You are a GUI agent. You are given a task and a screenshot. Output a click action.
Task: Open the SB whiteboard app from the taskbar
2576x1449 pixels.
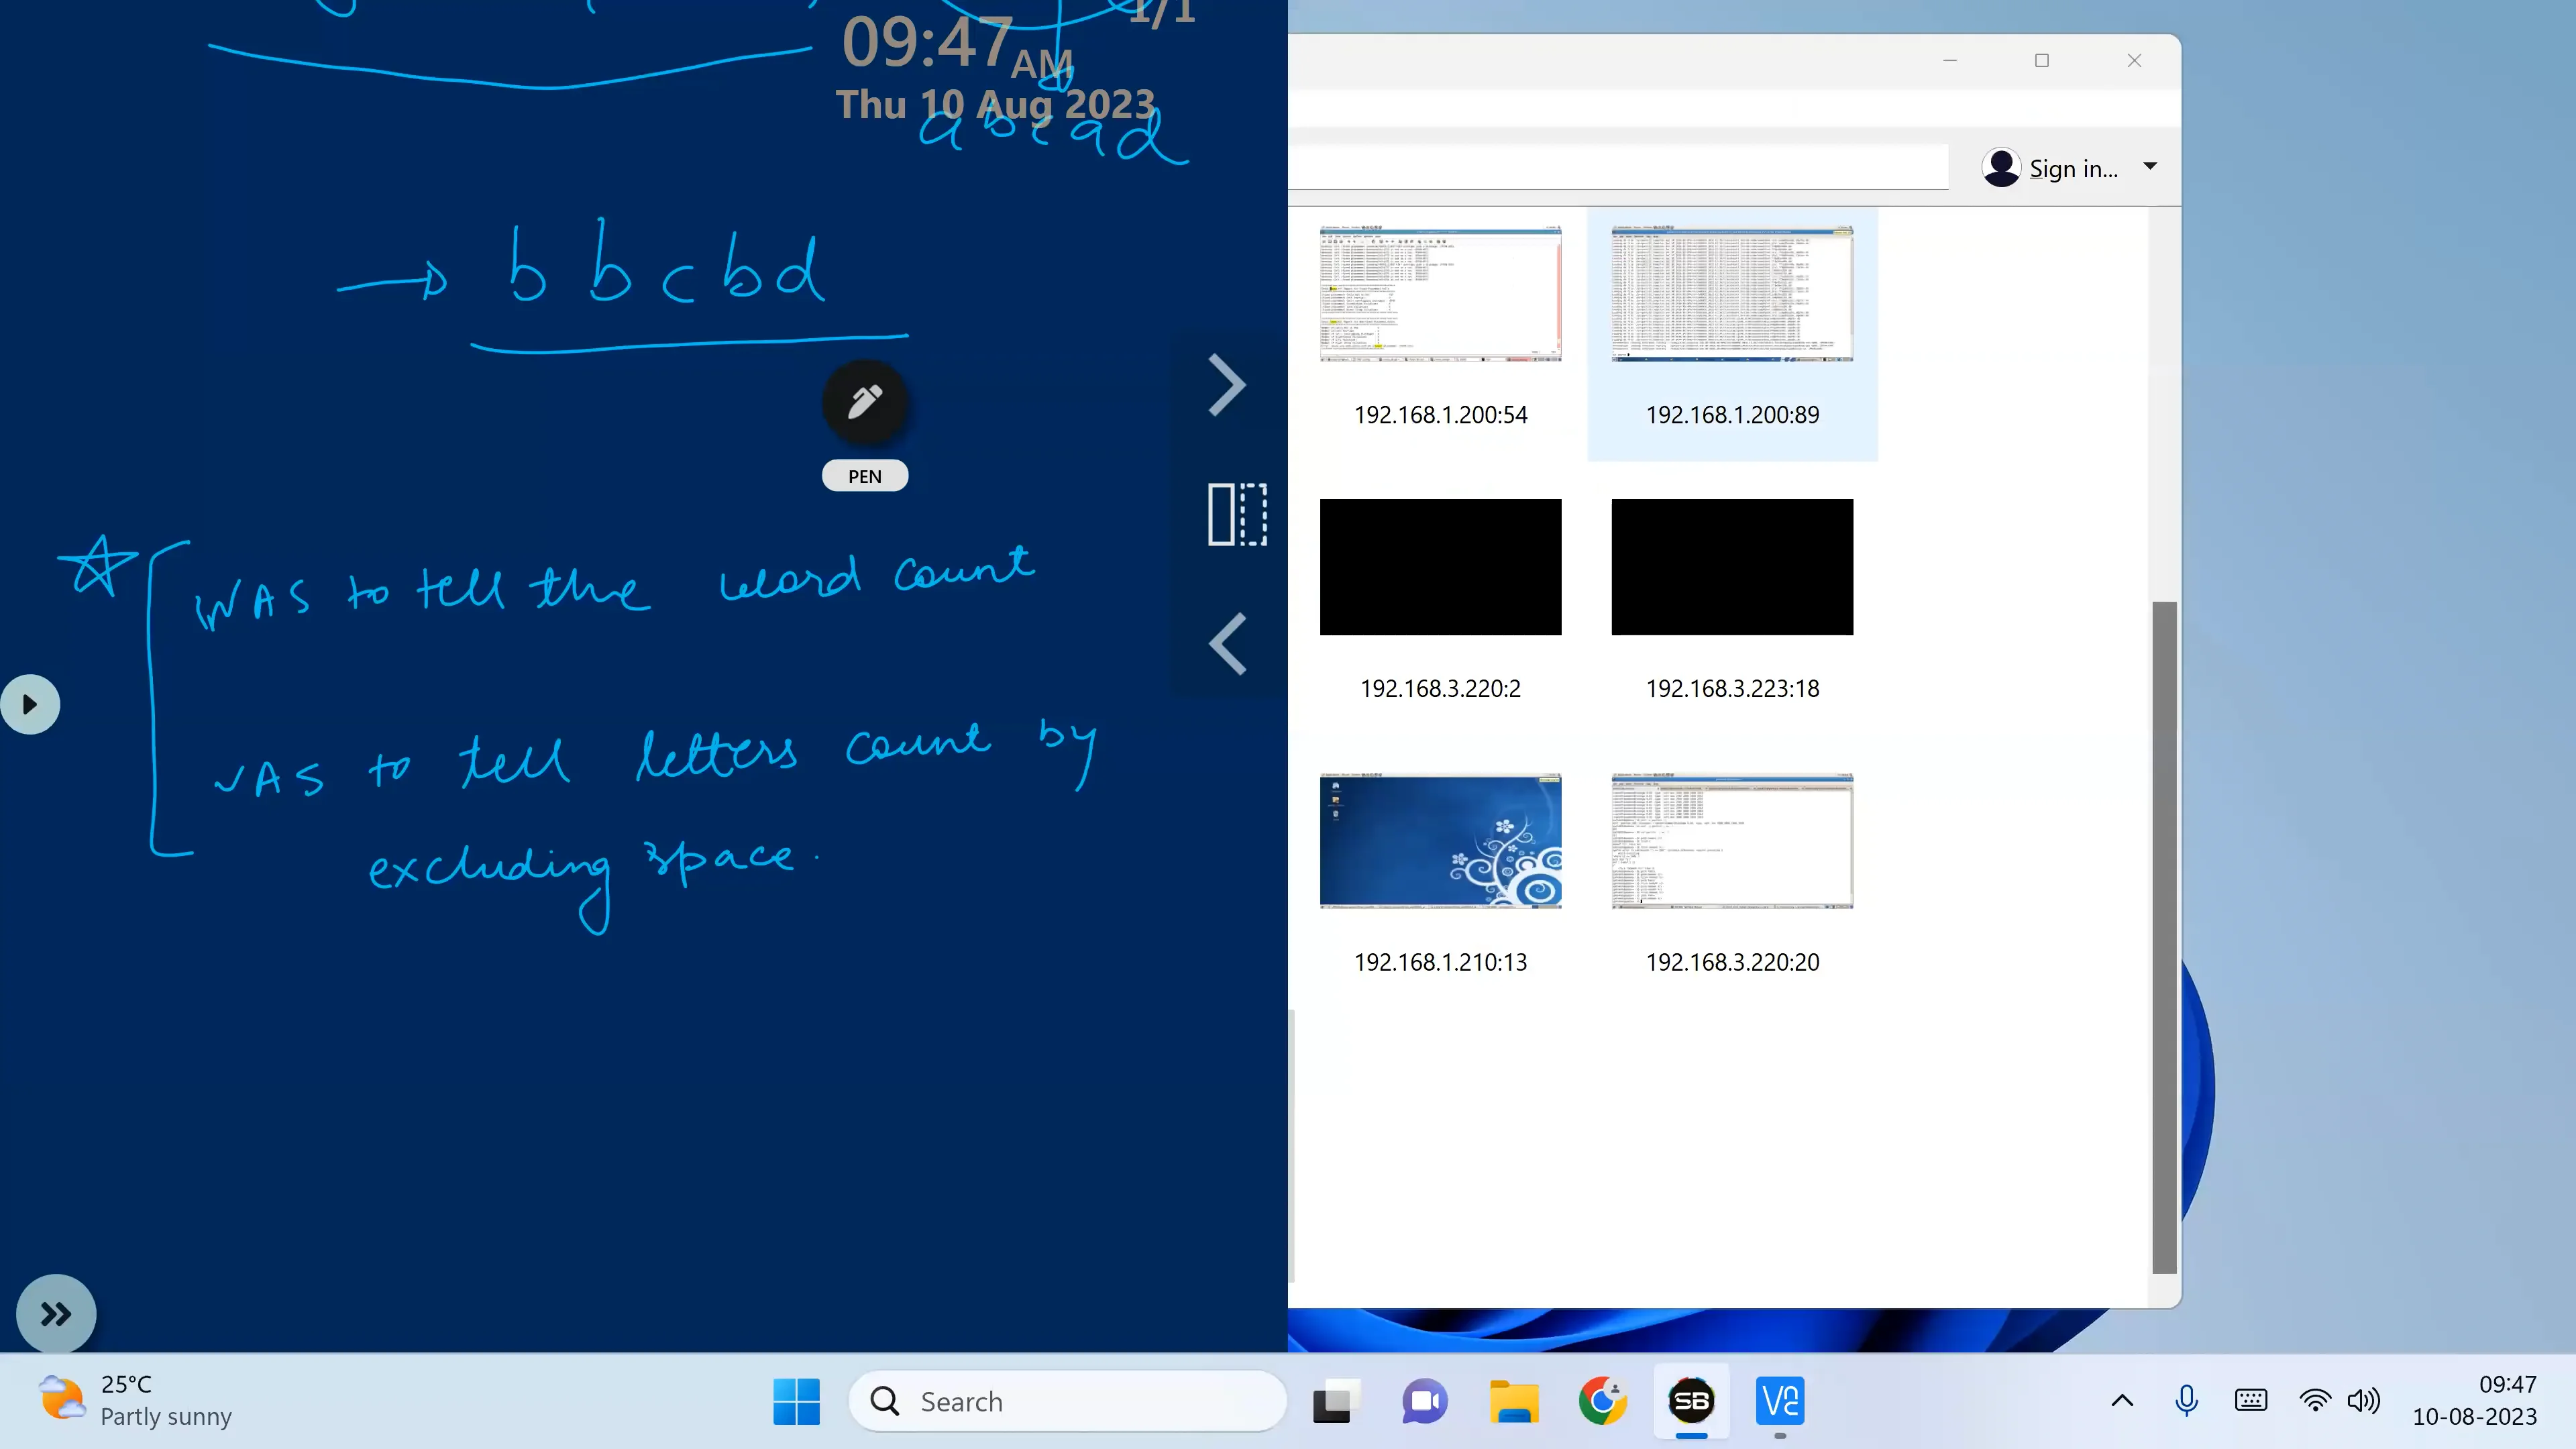[1692, 1401]
